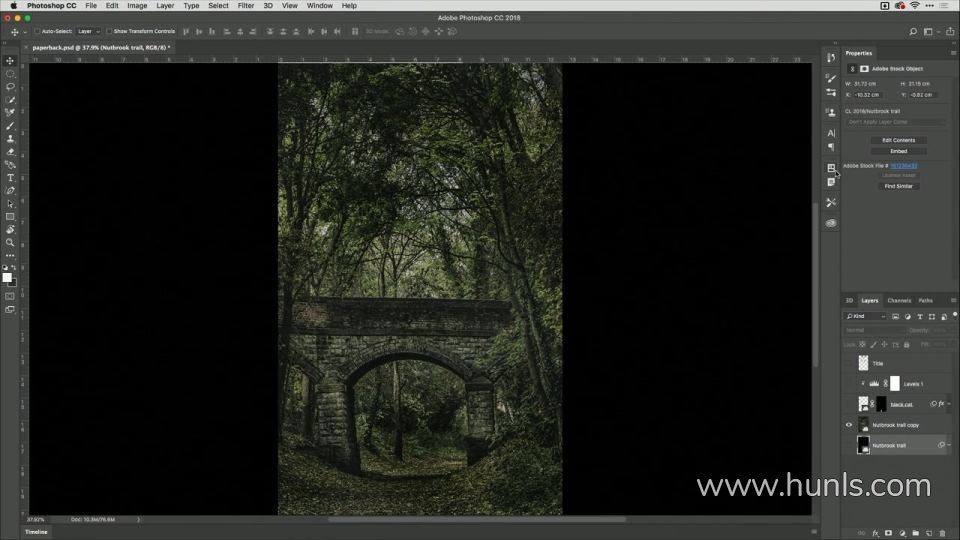Switch to the Channels tab
960x540 pixels.
coord(899,301)
